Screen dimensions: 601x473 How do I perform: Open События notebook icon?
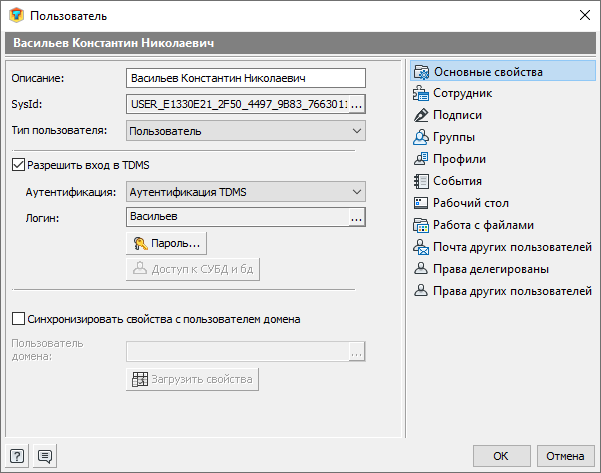tap(421, 181)
